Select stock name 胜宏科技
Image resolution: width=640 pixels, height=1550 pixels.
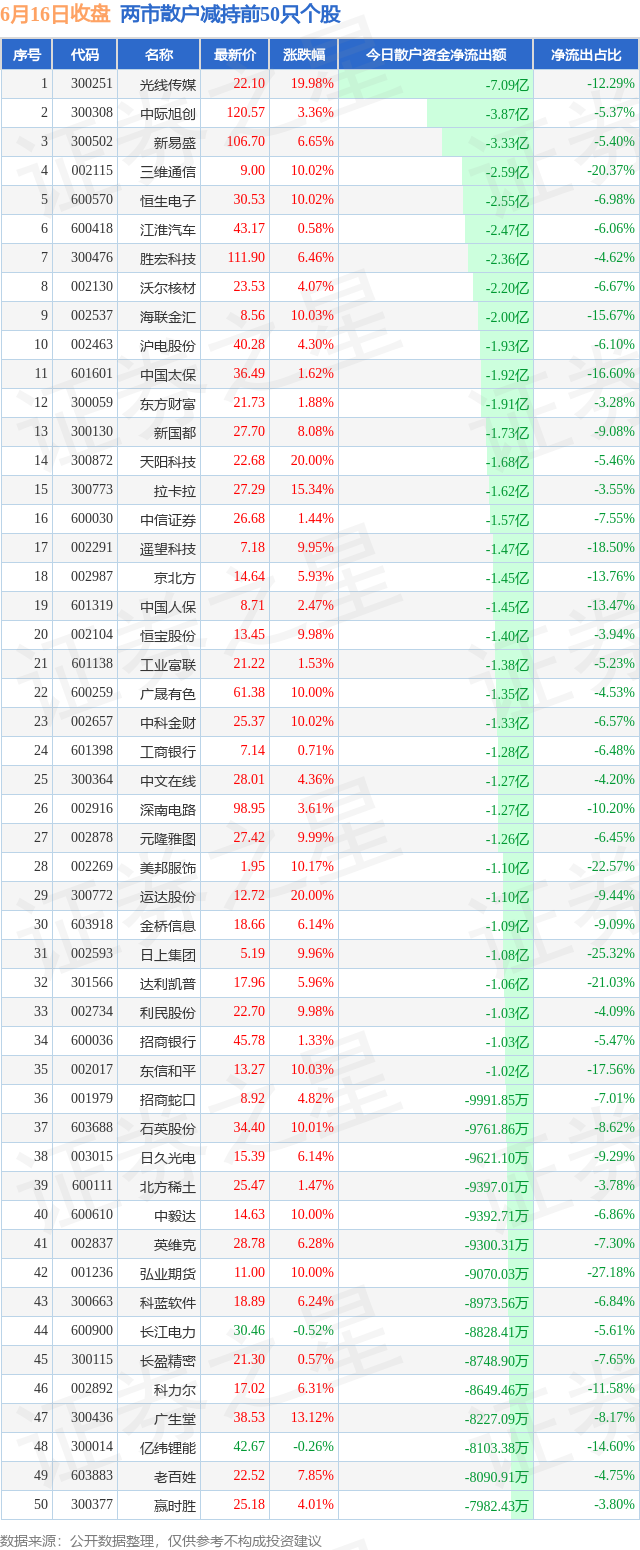168,258
